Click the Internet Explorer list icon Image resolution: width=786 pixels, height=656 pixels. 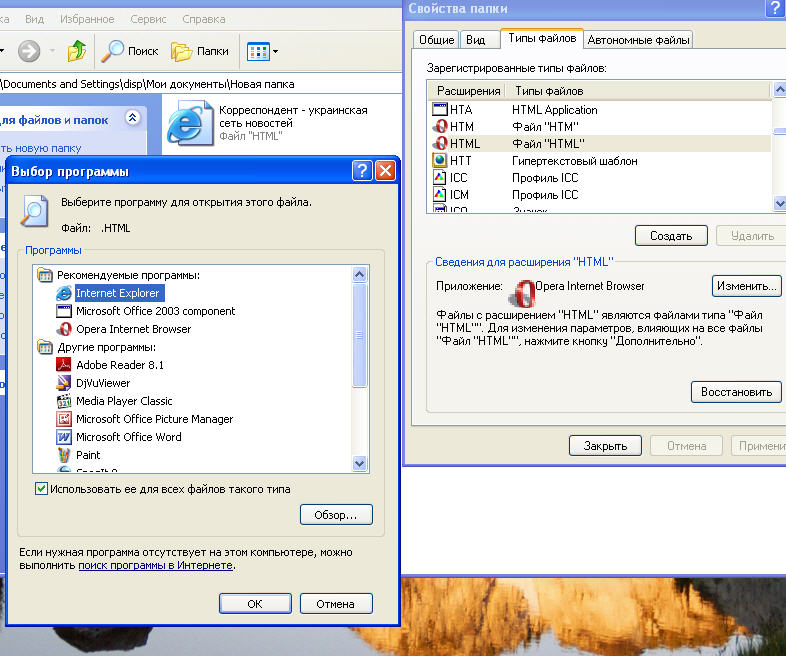[x=64, y=293]
